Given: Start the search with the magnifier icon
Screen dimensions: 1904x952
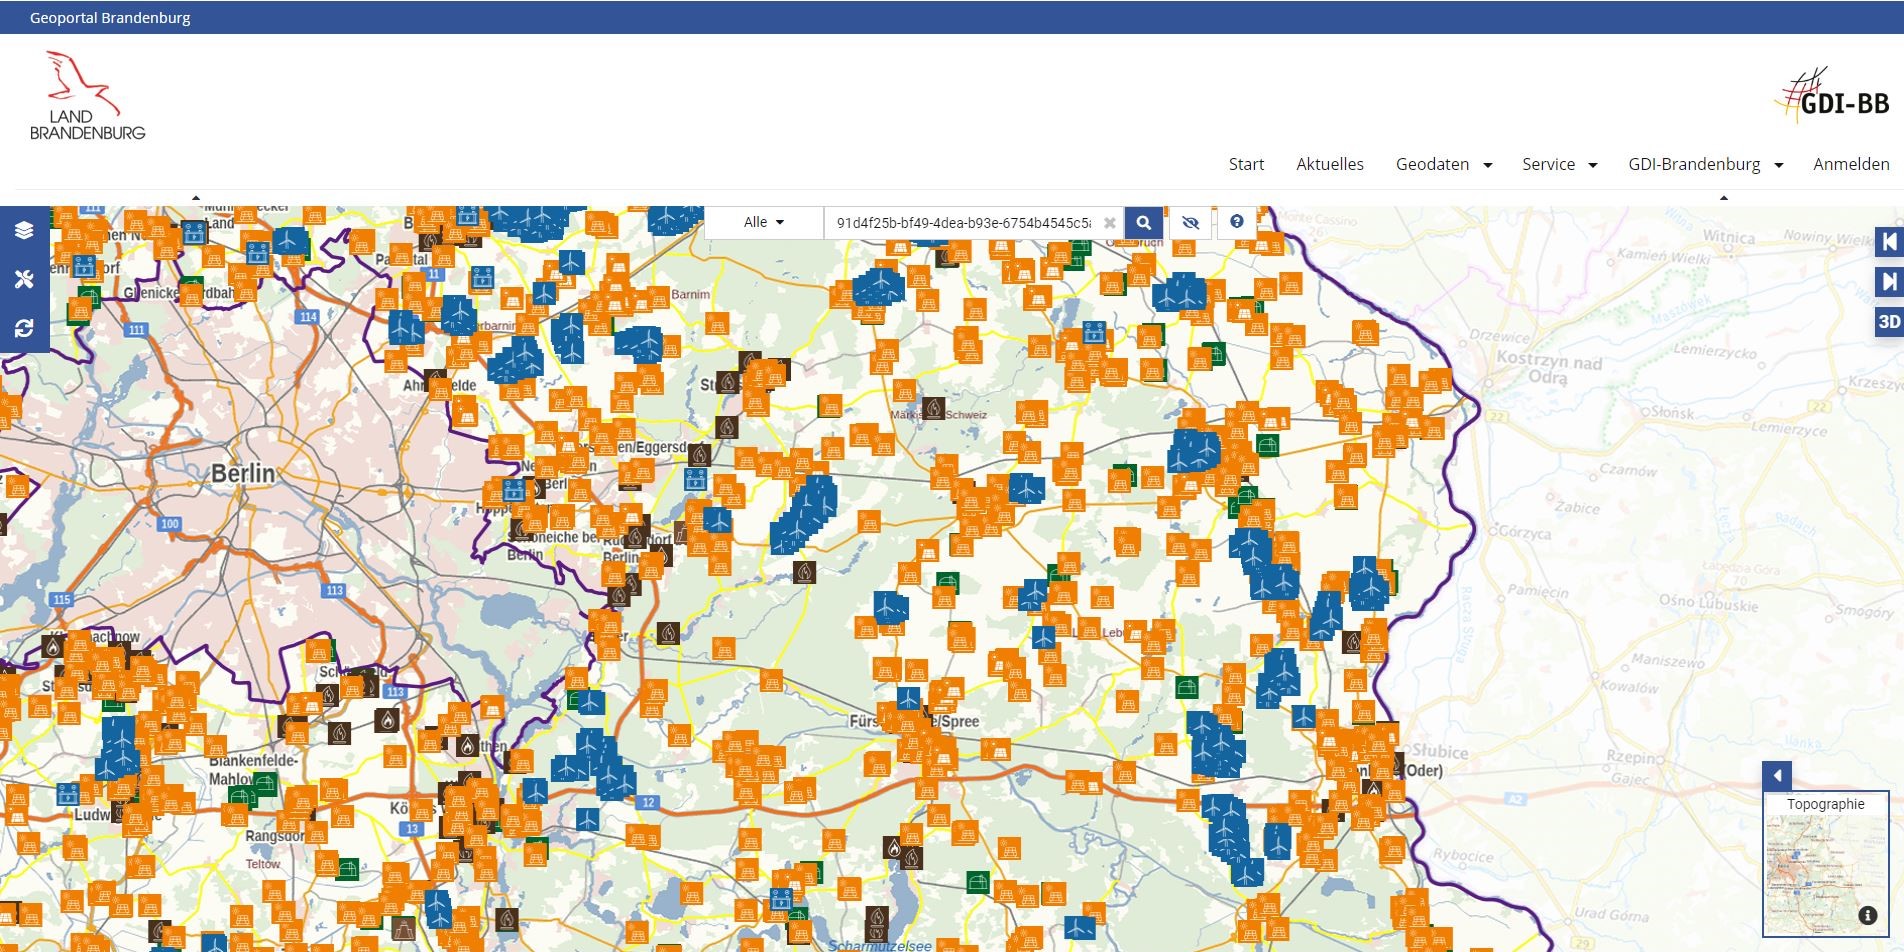Looking at the screenshot, I should [1143, 222].
